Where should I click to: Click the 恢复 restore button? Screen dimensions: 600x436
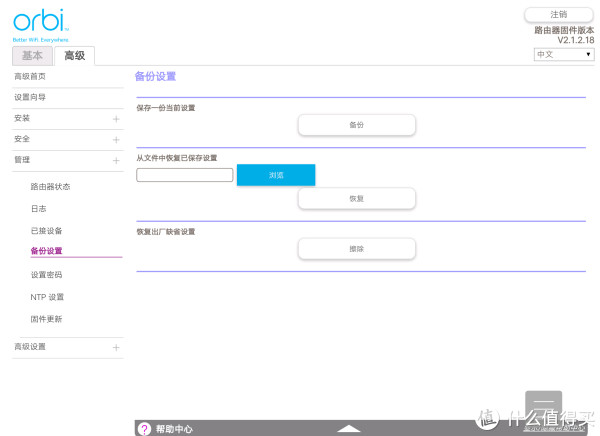[x=356, y=198]
